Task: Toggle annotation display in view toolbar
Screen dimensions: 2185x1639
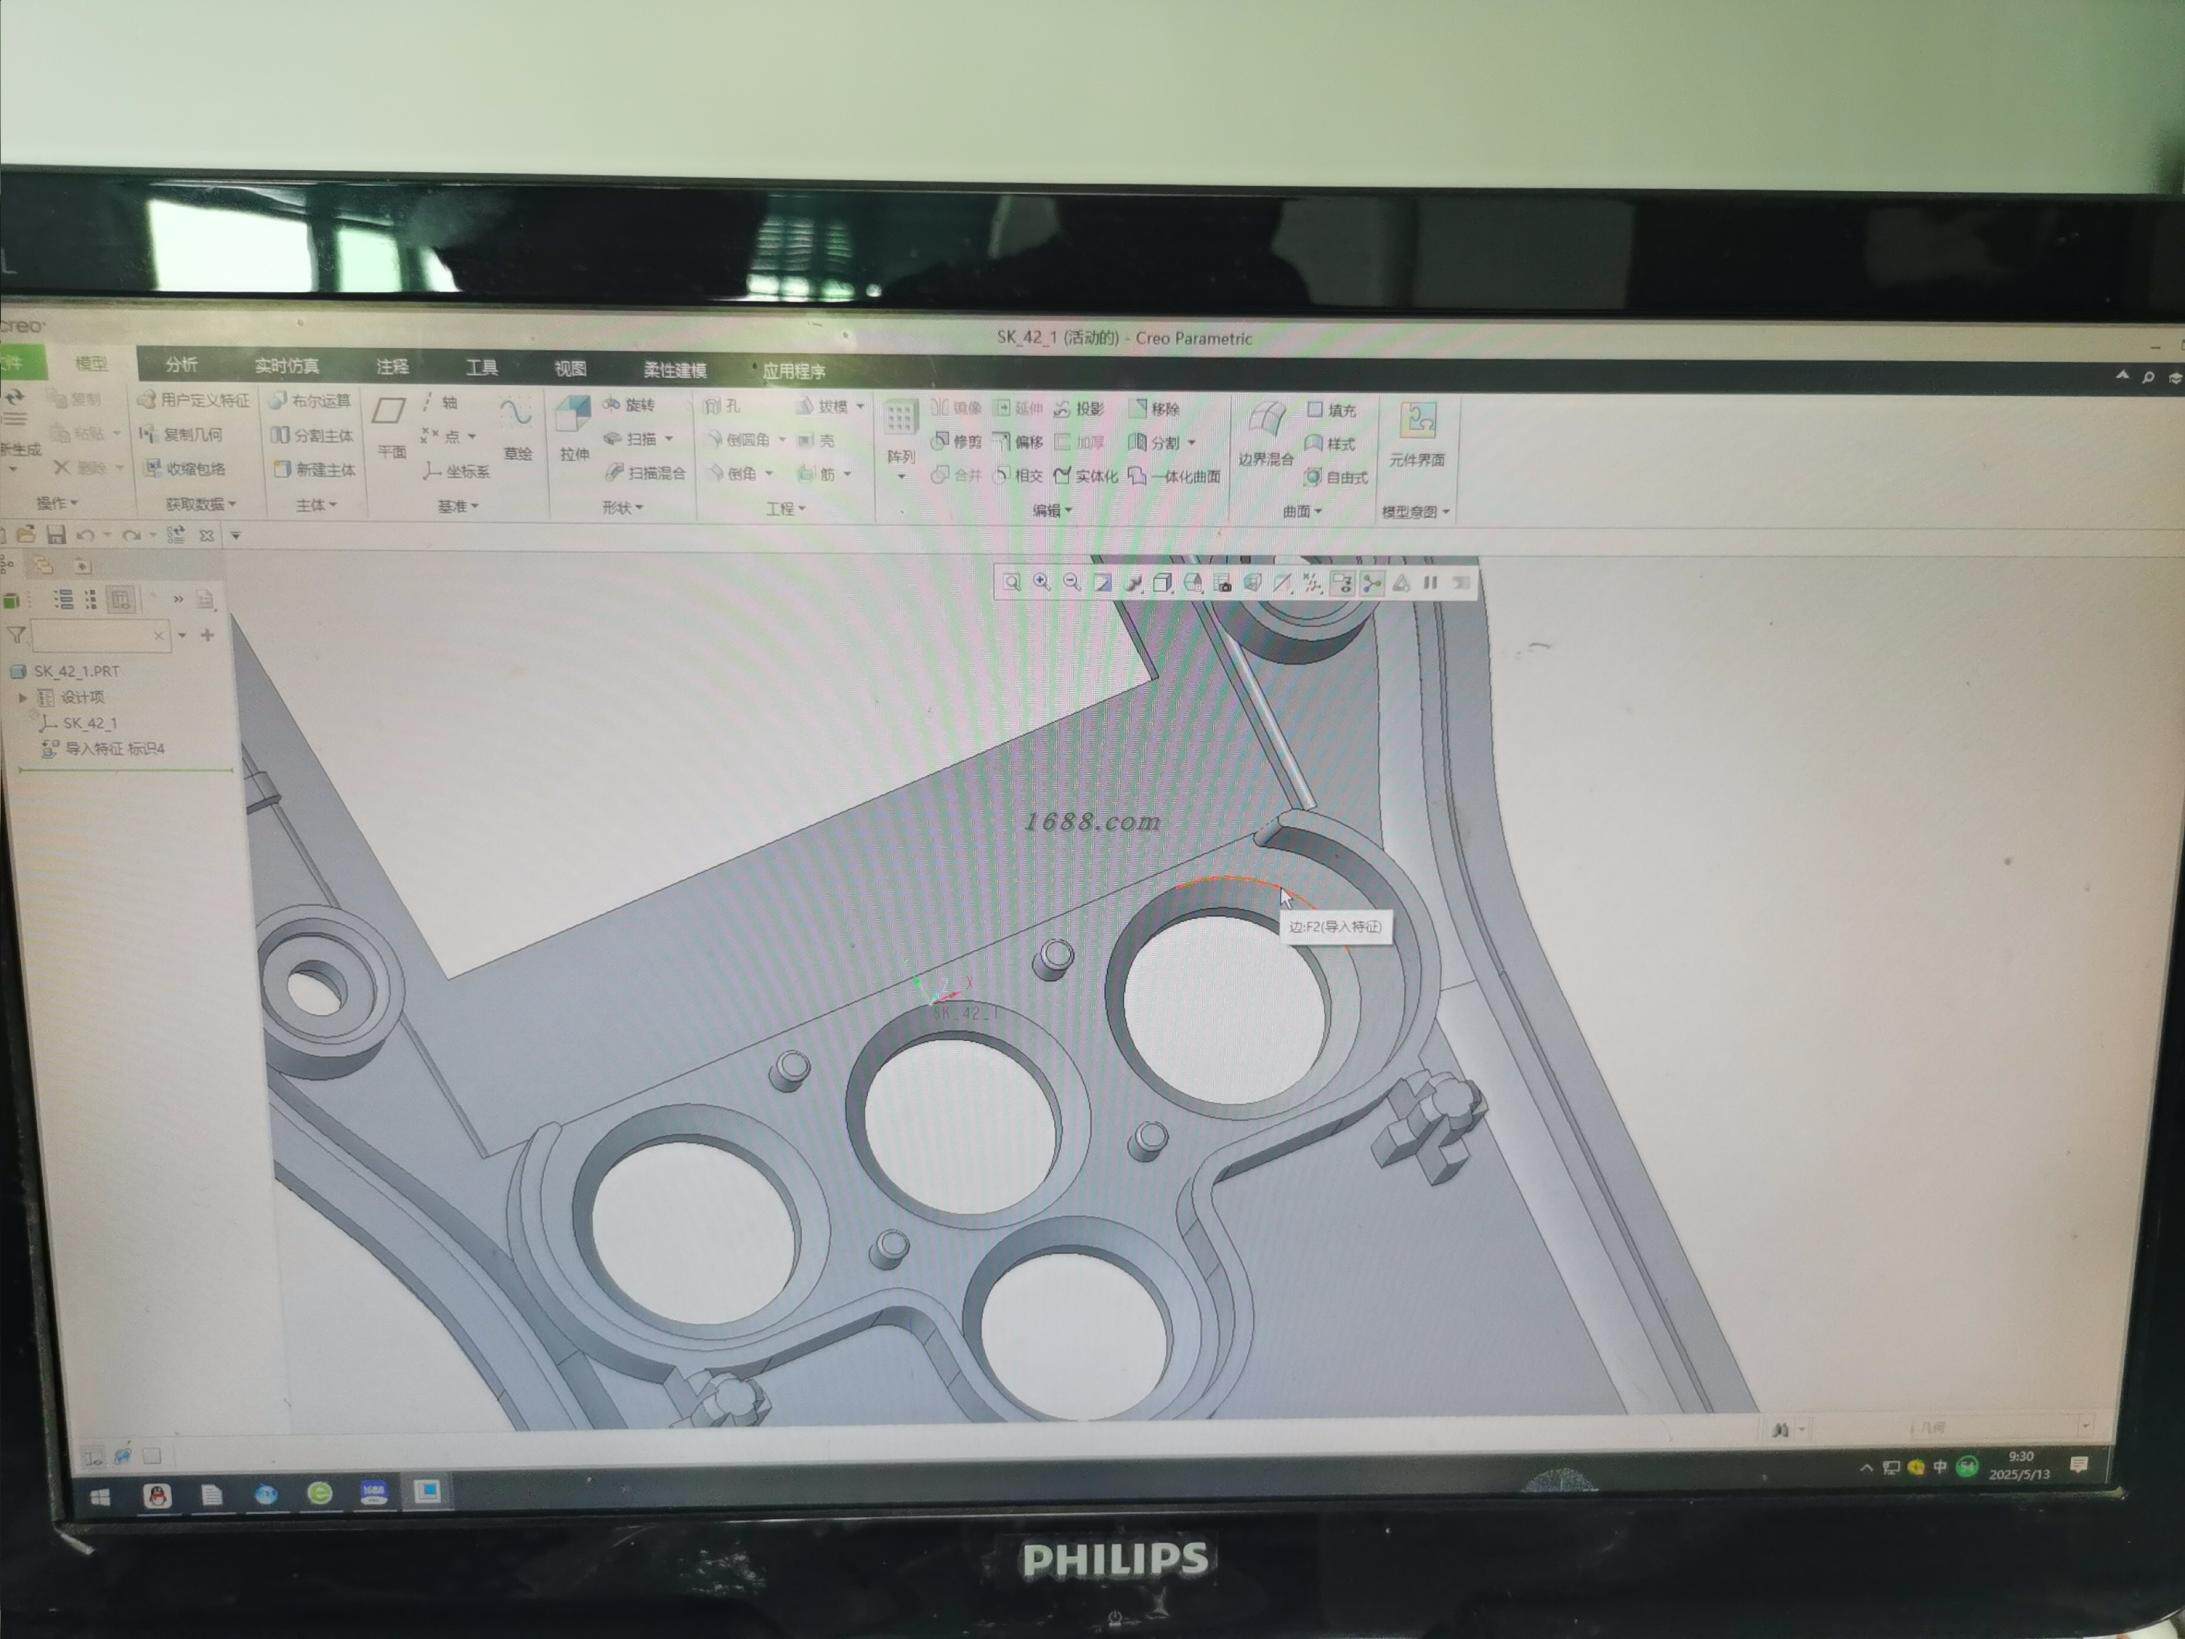Action: pyautogui.click(x=1341, y=583)
